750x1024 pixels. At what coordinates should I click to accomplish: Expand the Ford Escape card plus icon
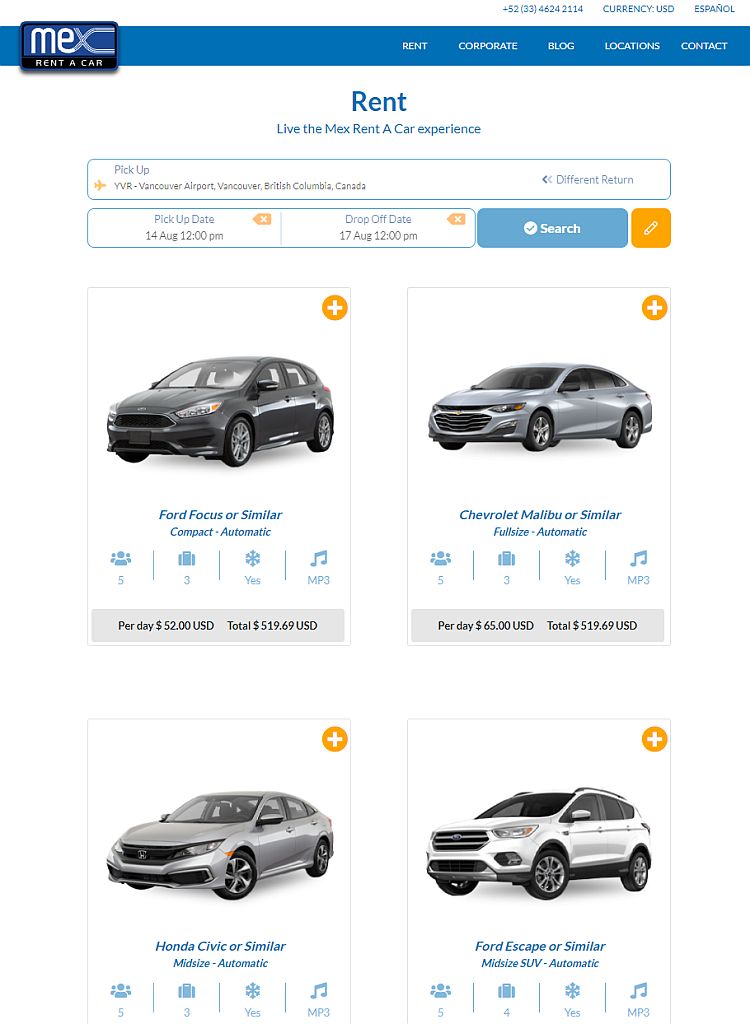click(x=654, y=739)
